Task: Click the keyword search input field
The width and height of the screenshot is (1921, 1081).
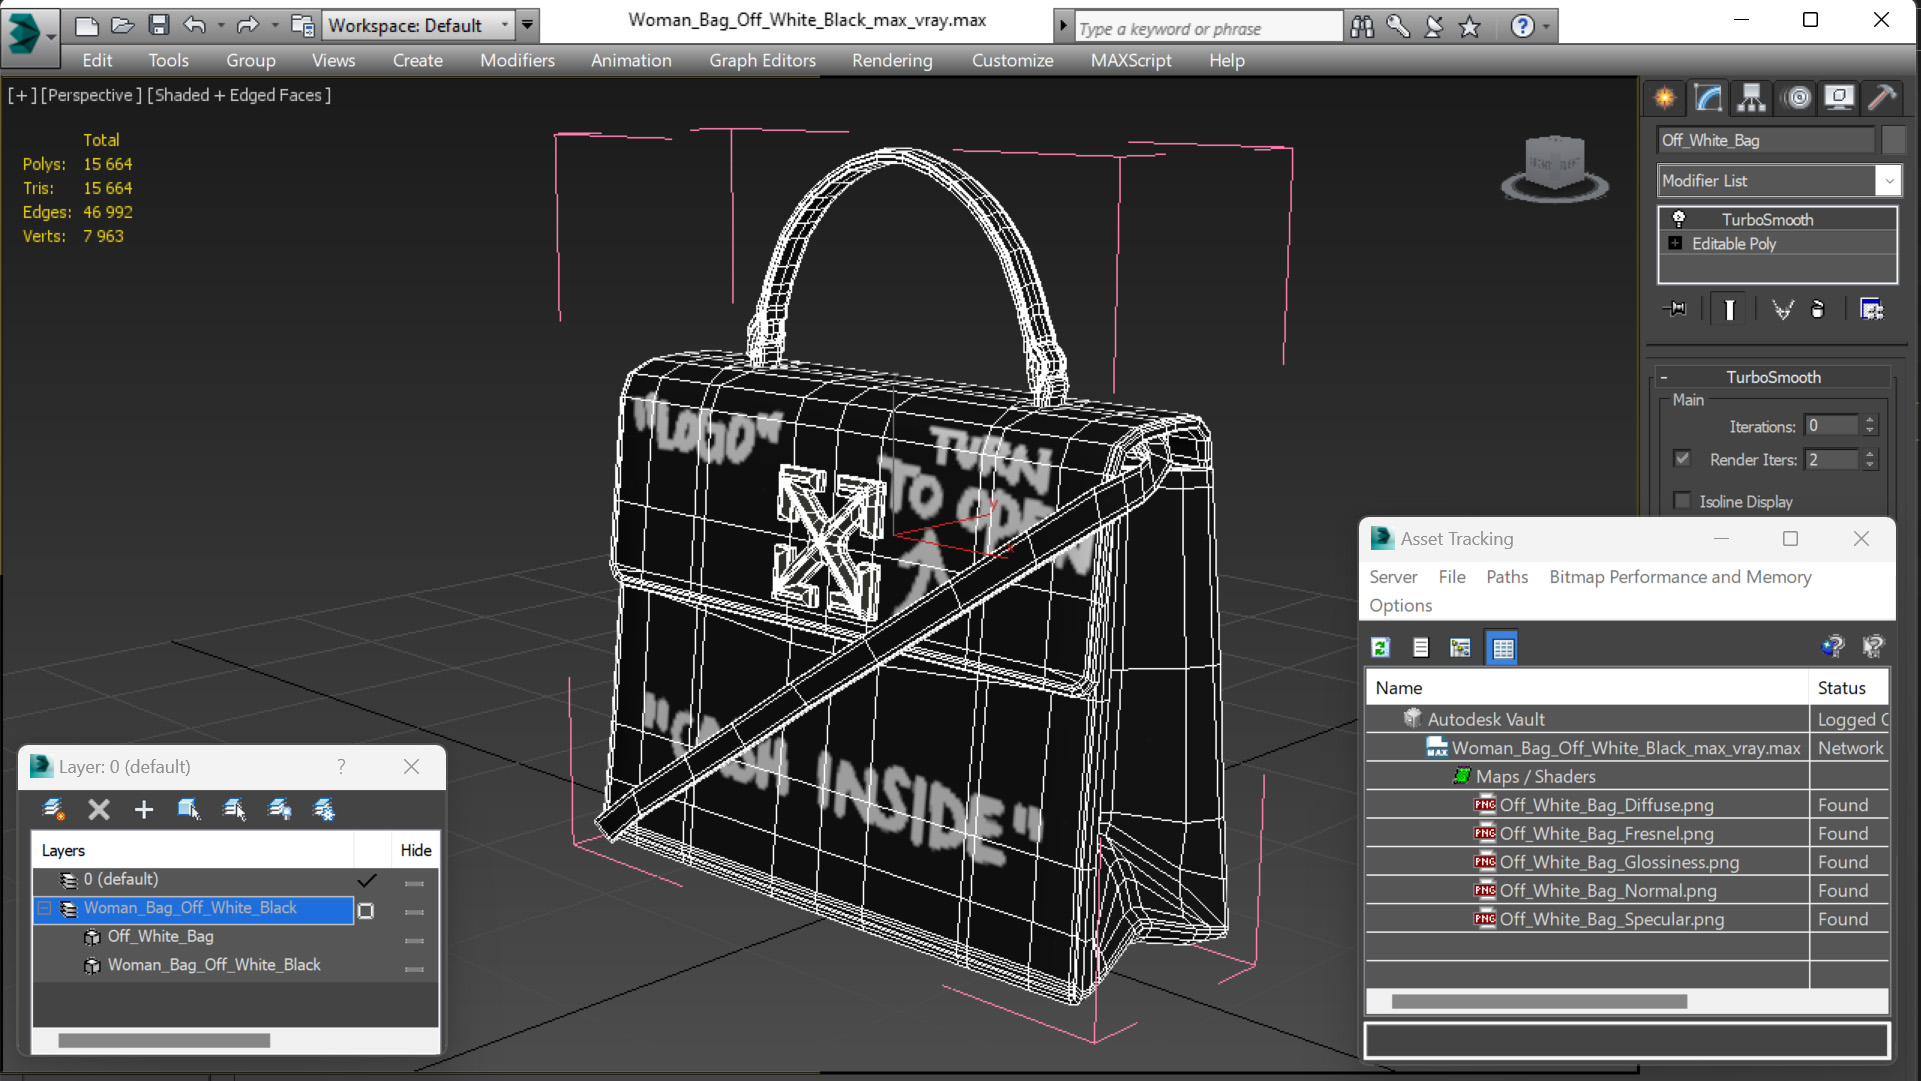Action: point(1208,28)
